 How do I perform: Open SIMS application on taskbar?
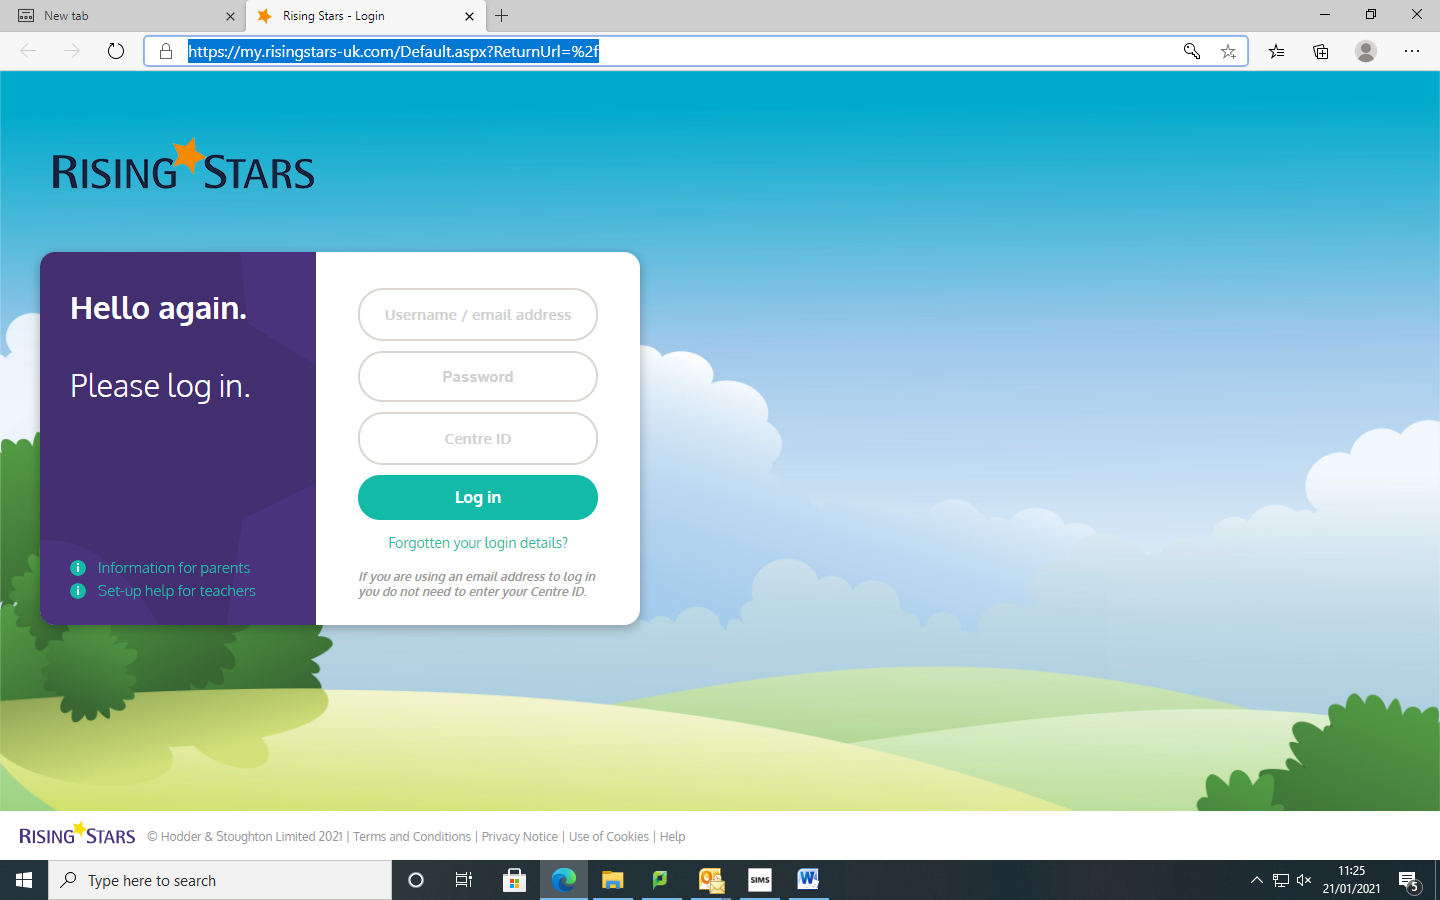click(x=760, y=880)
